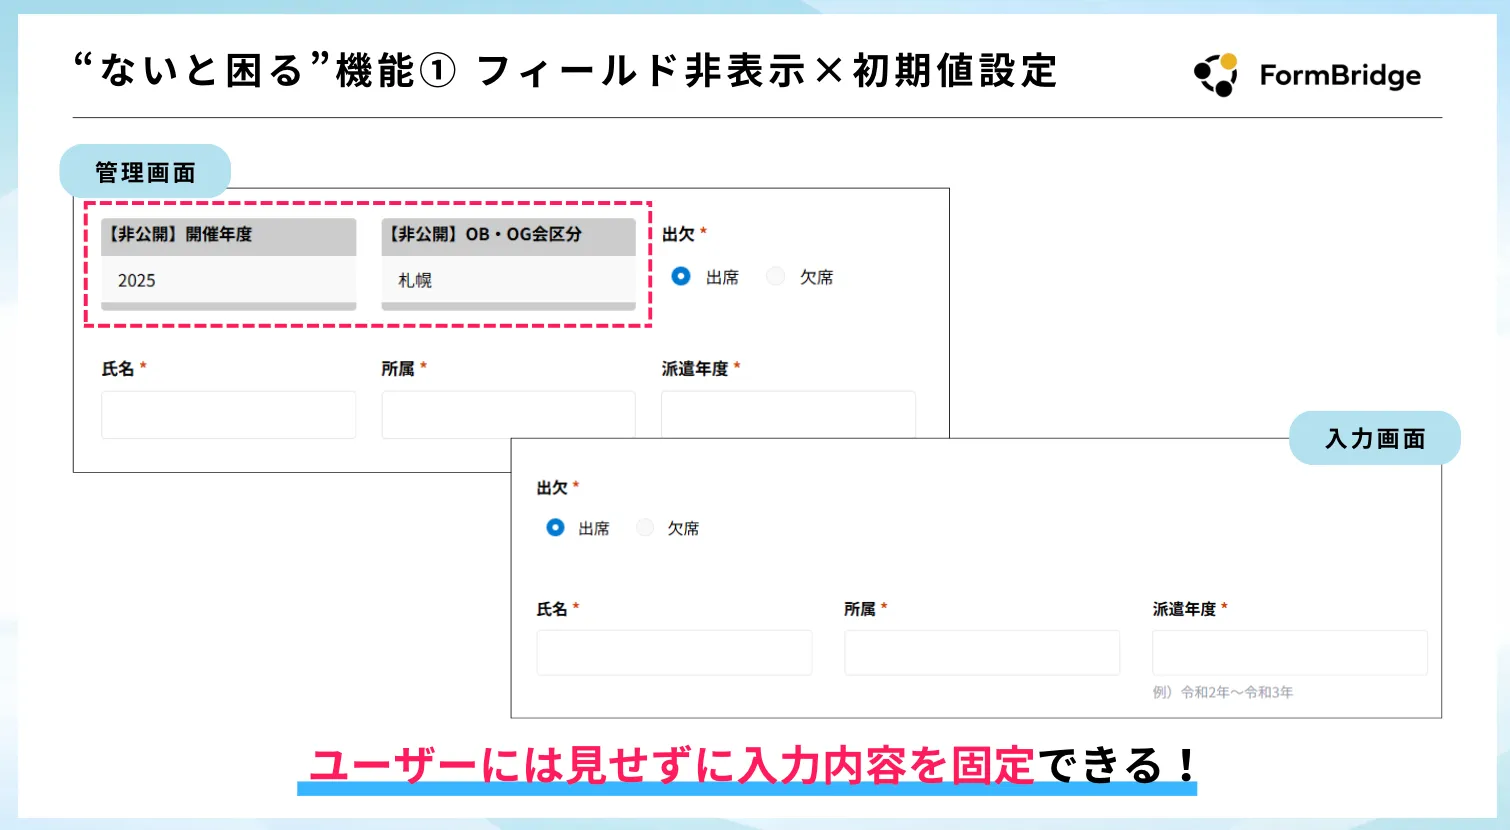Select 出席 radio in the admin screen
1510x830 pixels.
click(x=681, y=276)
